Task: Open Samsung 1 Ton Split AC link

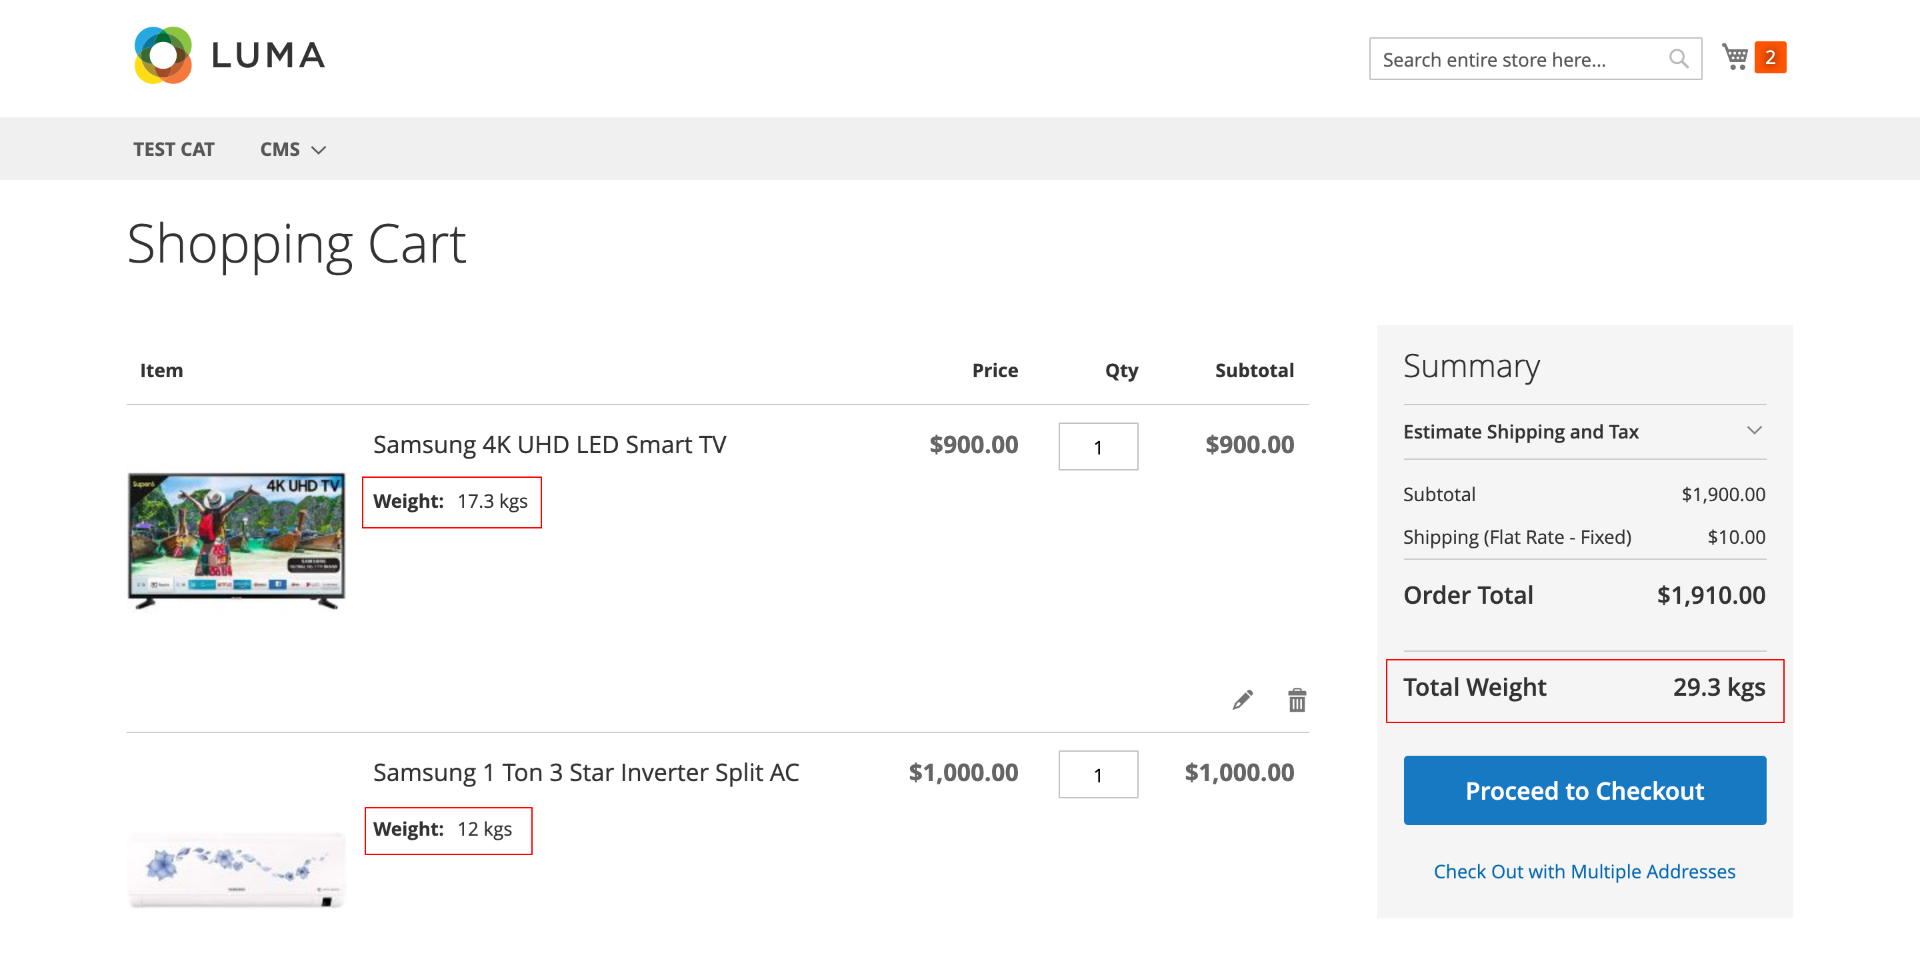Action: pyautogui.click(x=586, y=773)
